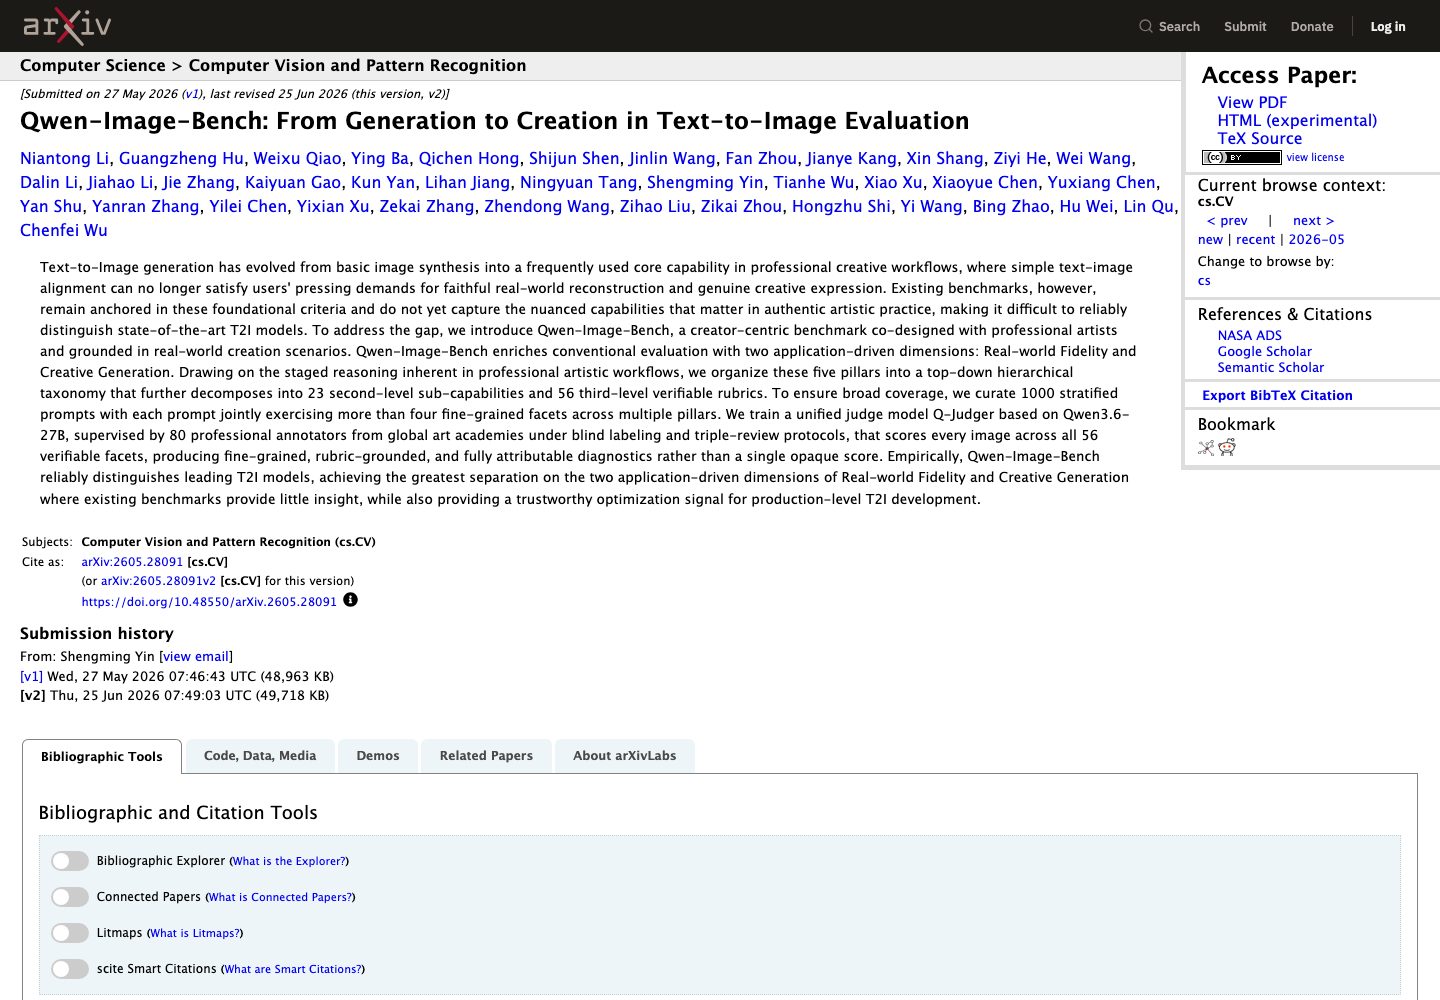Open the DOI URL link
The image size is (1440, 1000).
(x=209, y=602)
